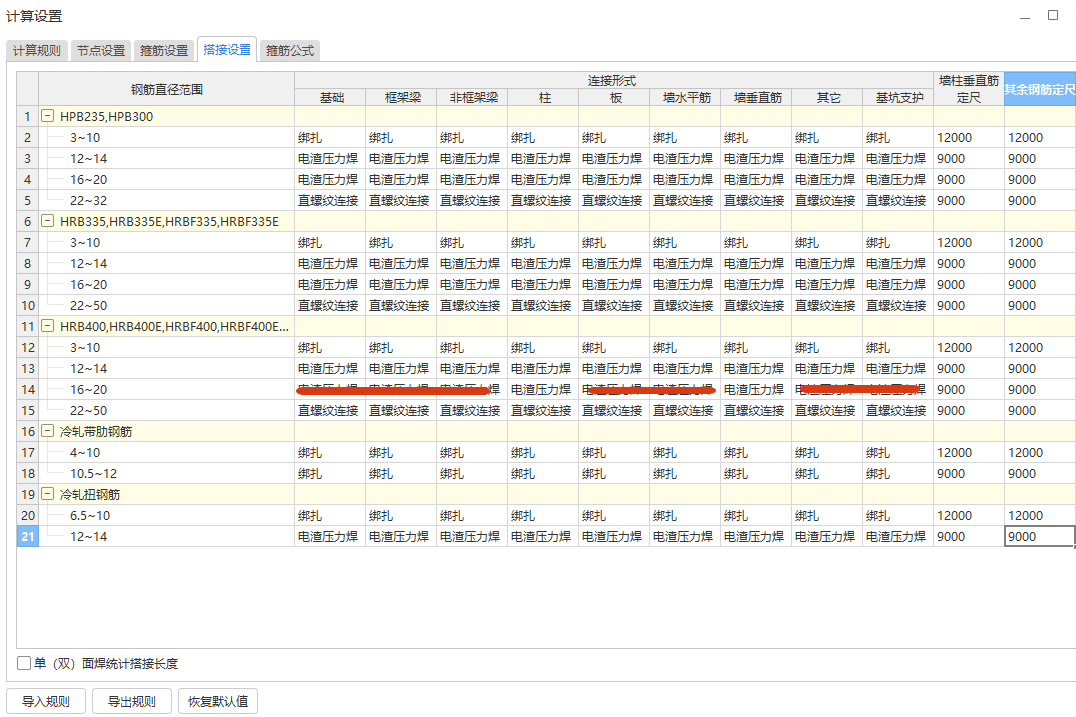1076x717 pixels.
Task: Collapse the 冷轧带肋钢筋 group
Action: tap(48, 431)
